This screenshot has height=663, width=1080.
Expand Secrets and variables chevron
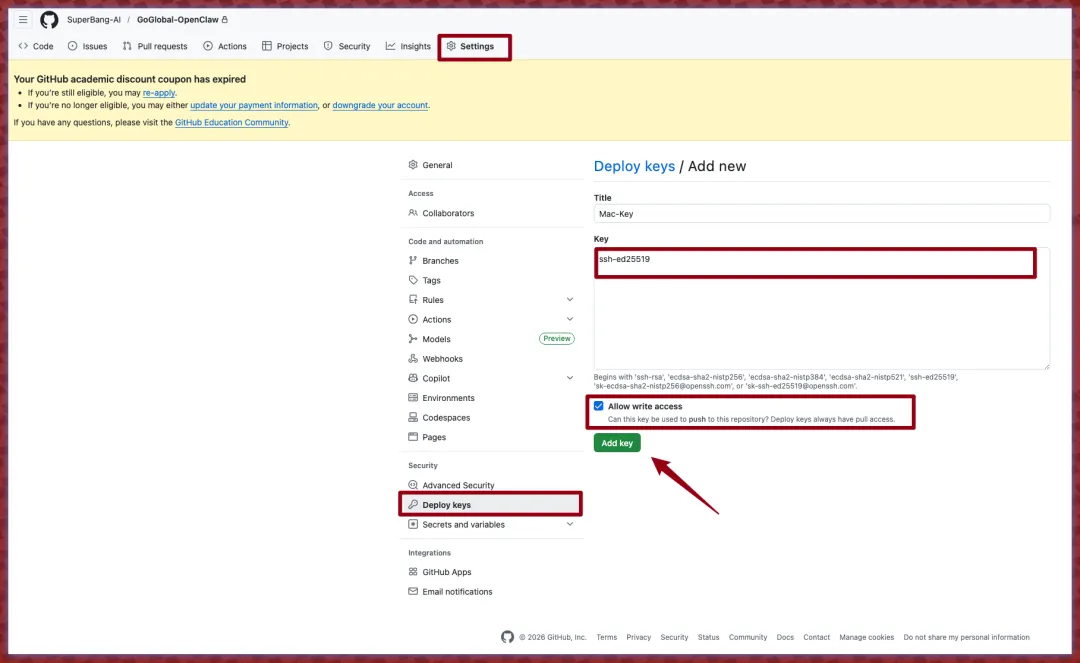click(570, 524)
